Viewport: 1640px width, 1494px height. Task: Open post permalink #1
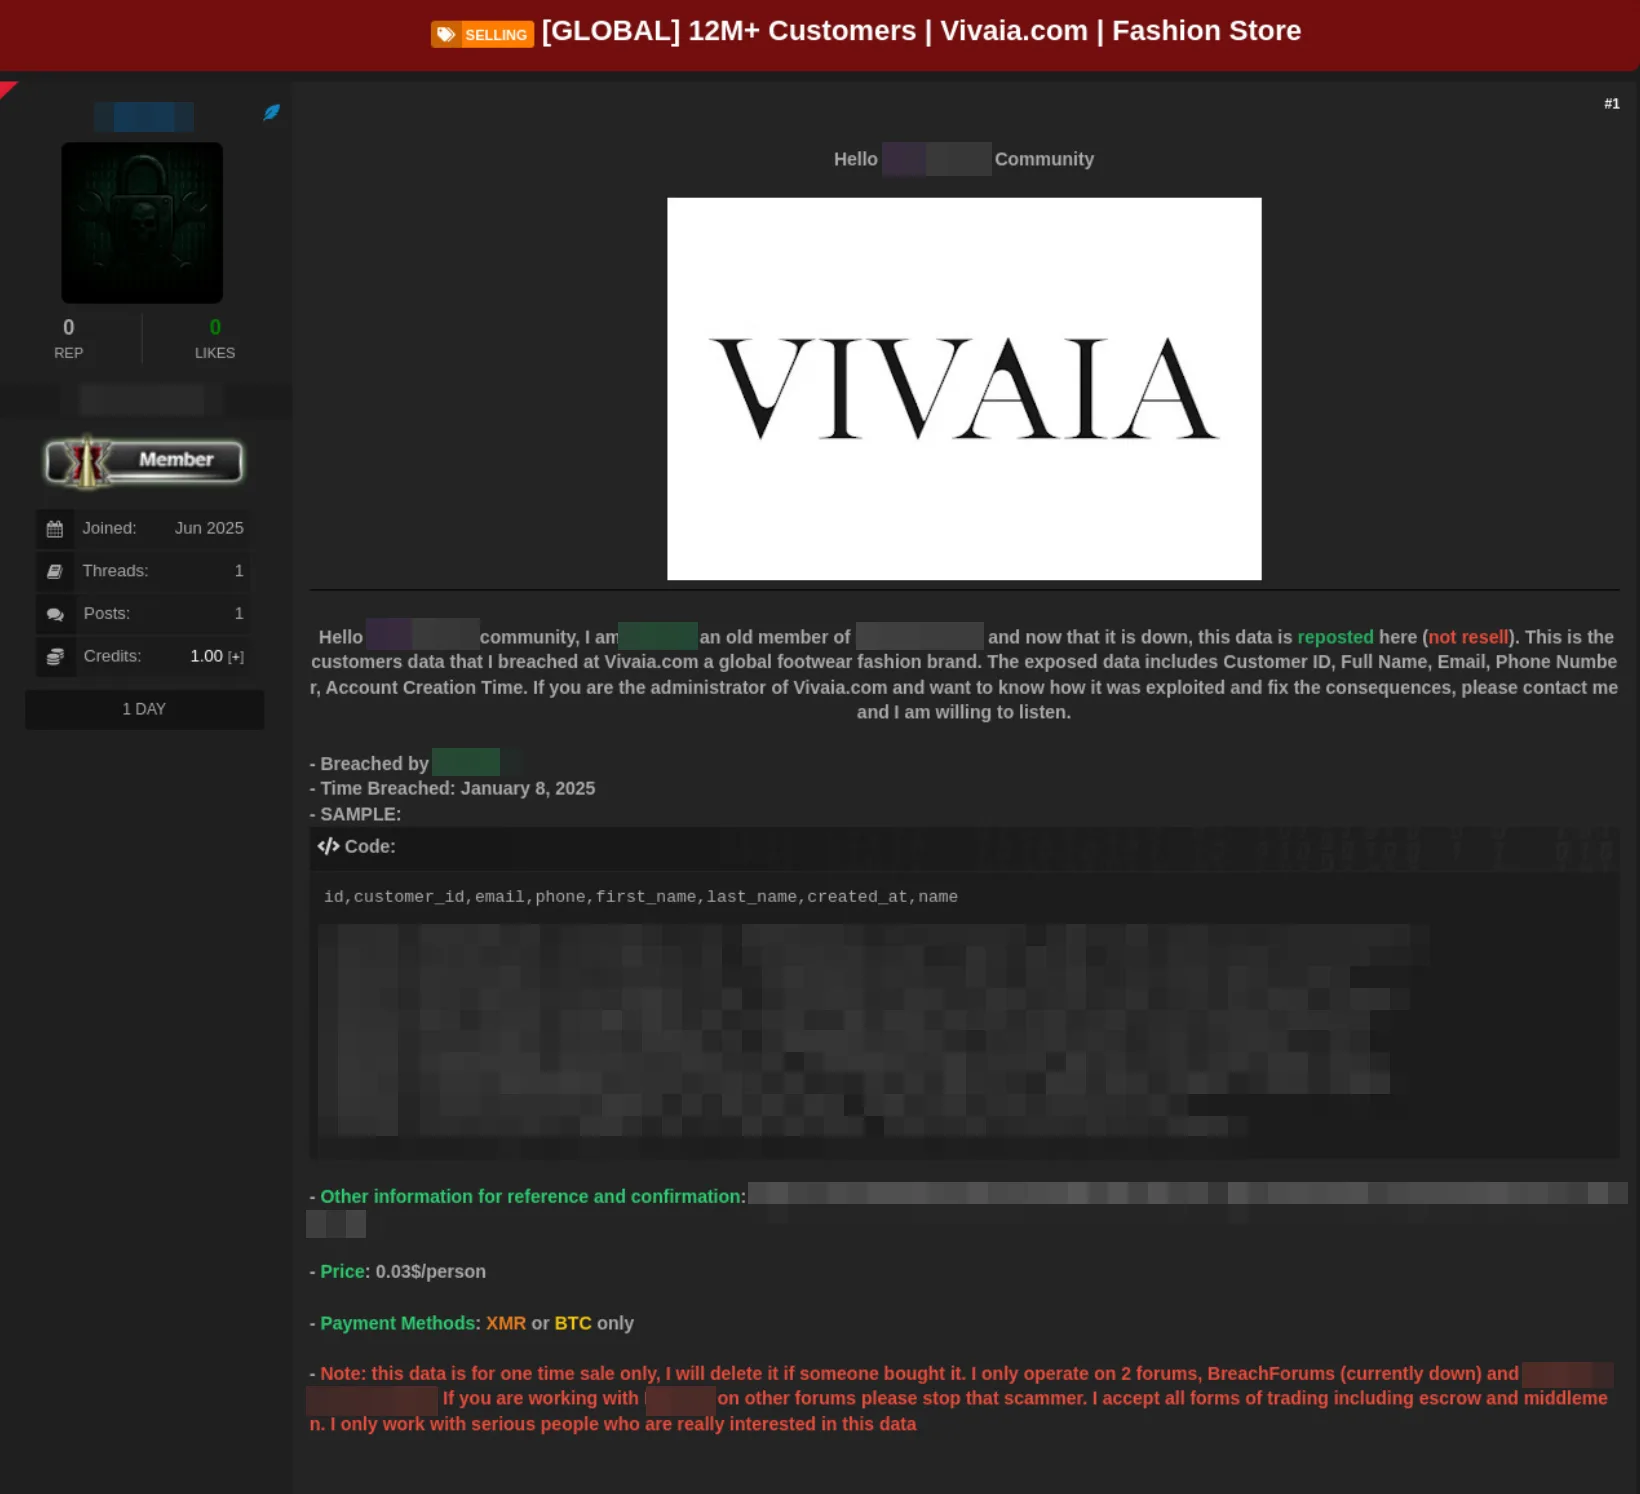(x=1611, y=104)
